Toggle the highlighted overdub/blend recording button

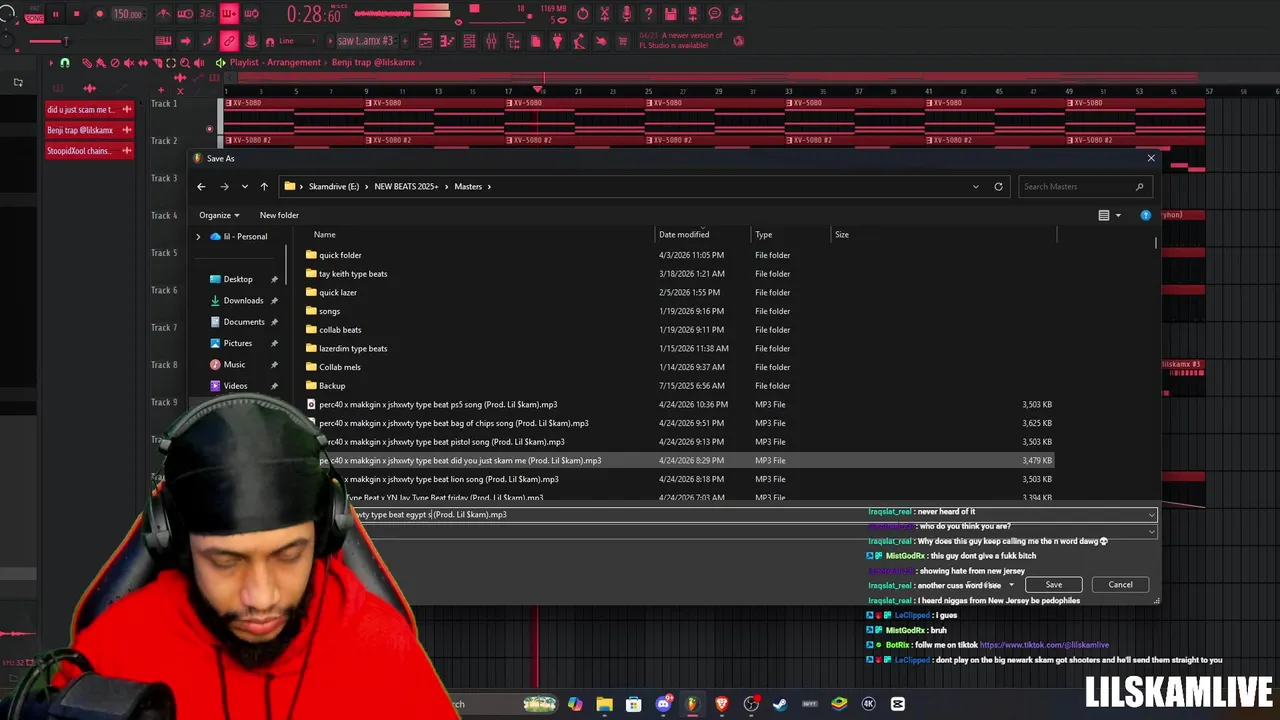(x=229, y=14)
